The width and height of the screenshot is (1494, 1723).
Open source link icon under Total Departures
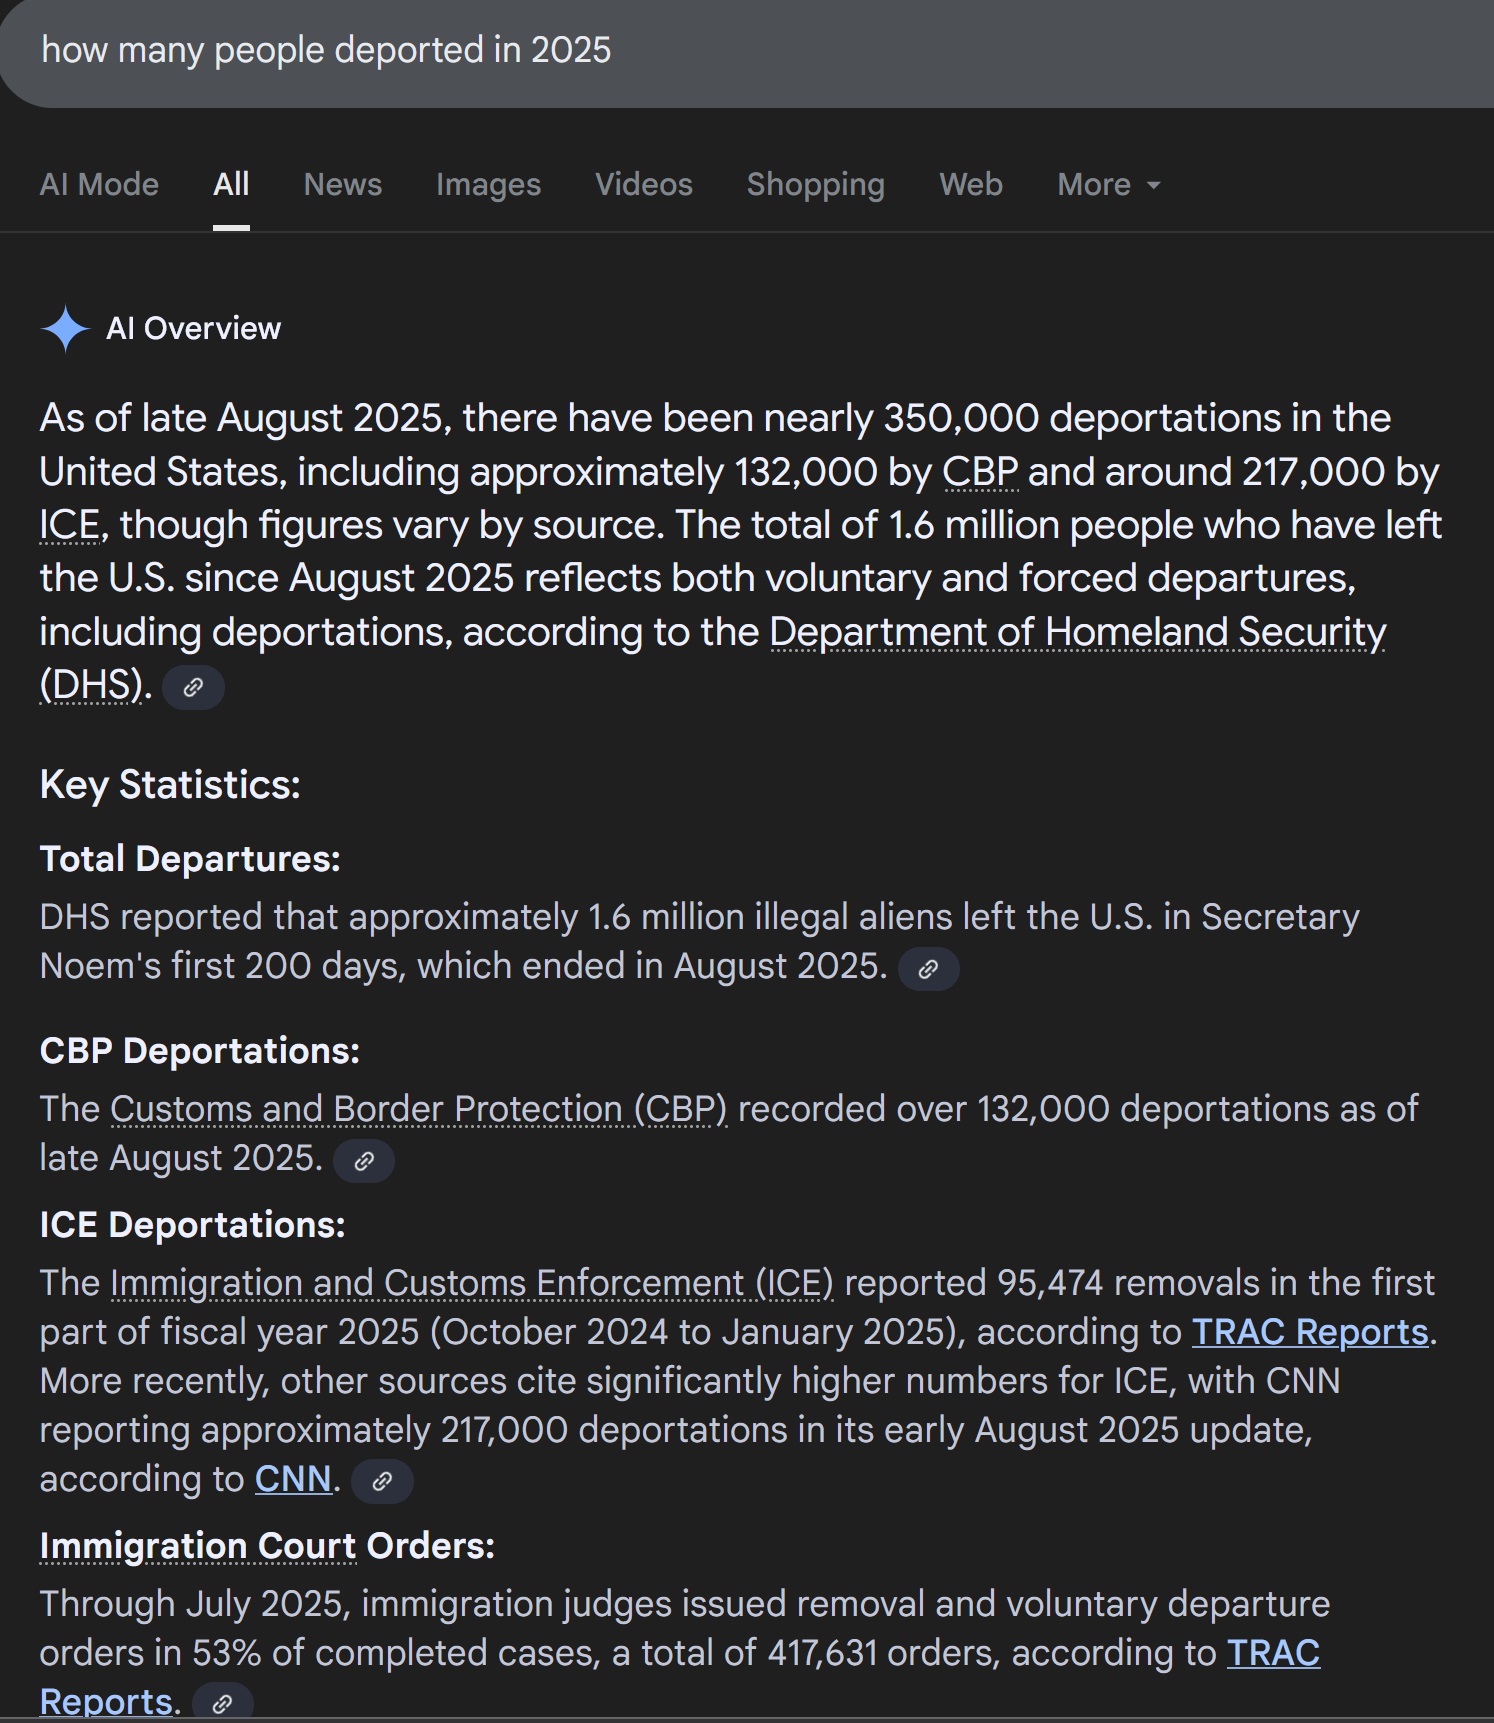[x=928, y=969]
